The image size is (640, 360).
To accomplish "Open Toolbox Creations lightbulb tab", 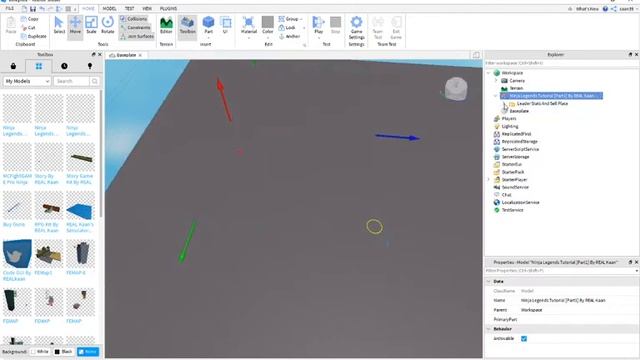I will click(x=90, y=66).
